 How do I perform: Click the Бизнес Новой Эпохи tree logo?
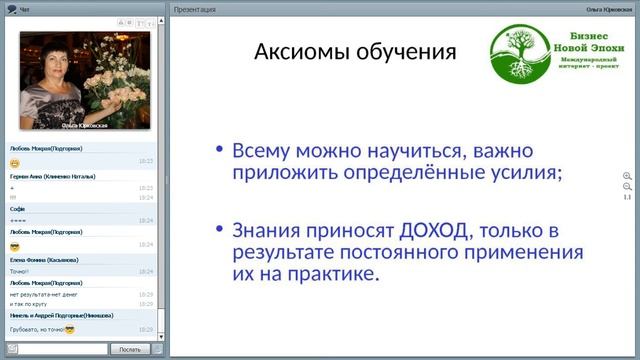(520, 54)
